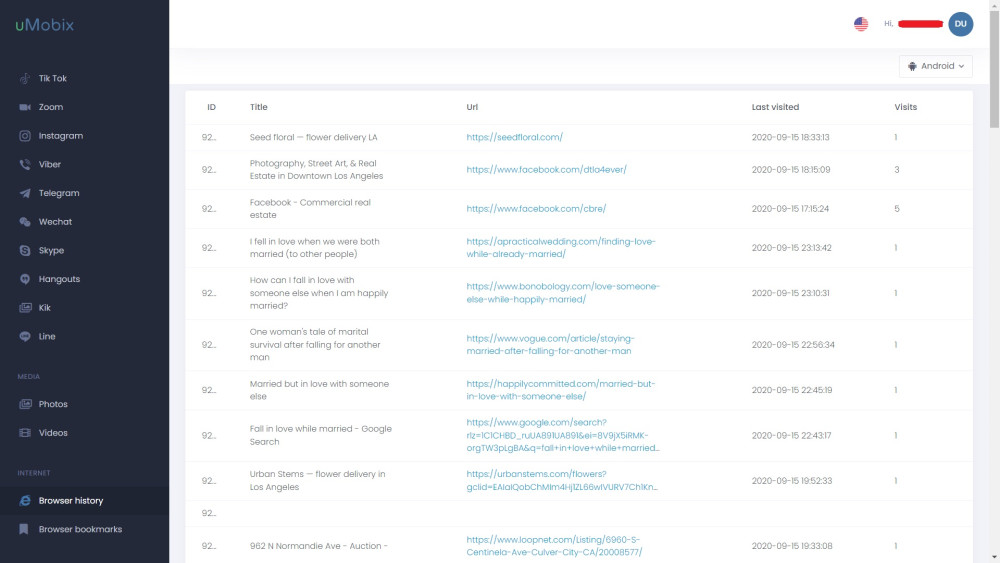The width and height of the screenshot is (1000, 563).
Task: Click the Viber phone icon
Action: coord(25,165)
